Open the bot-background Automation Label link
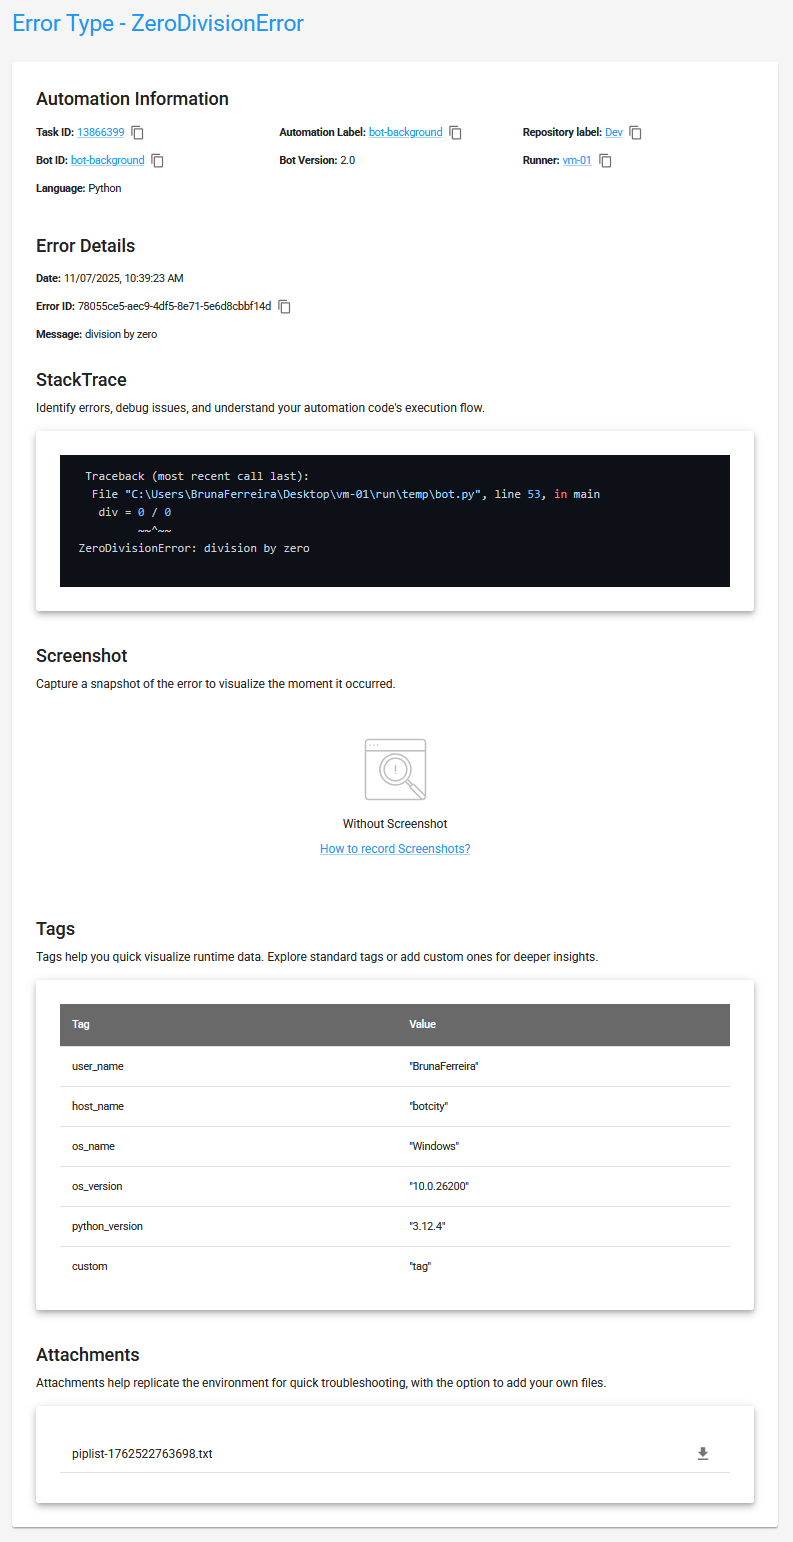This screenshot has height=1542, width=793. [x=405, y=133]
